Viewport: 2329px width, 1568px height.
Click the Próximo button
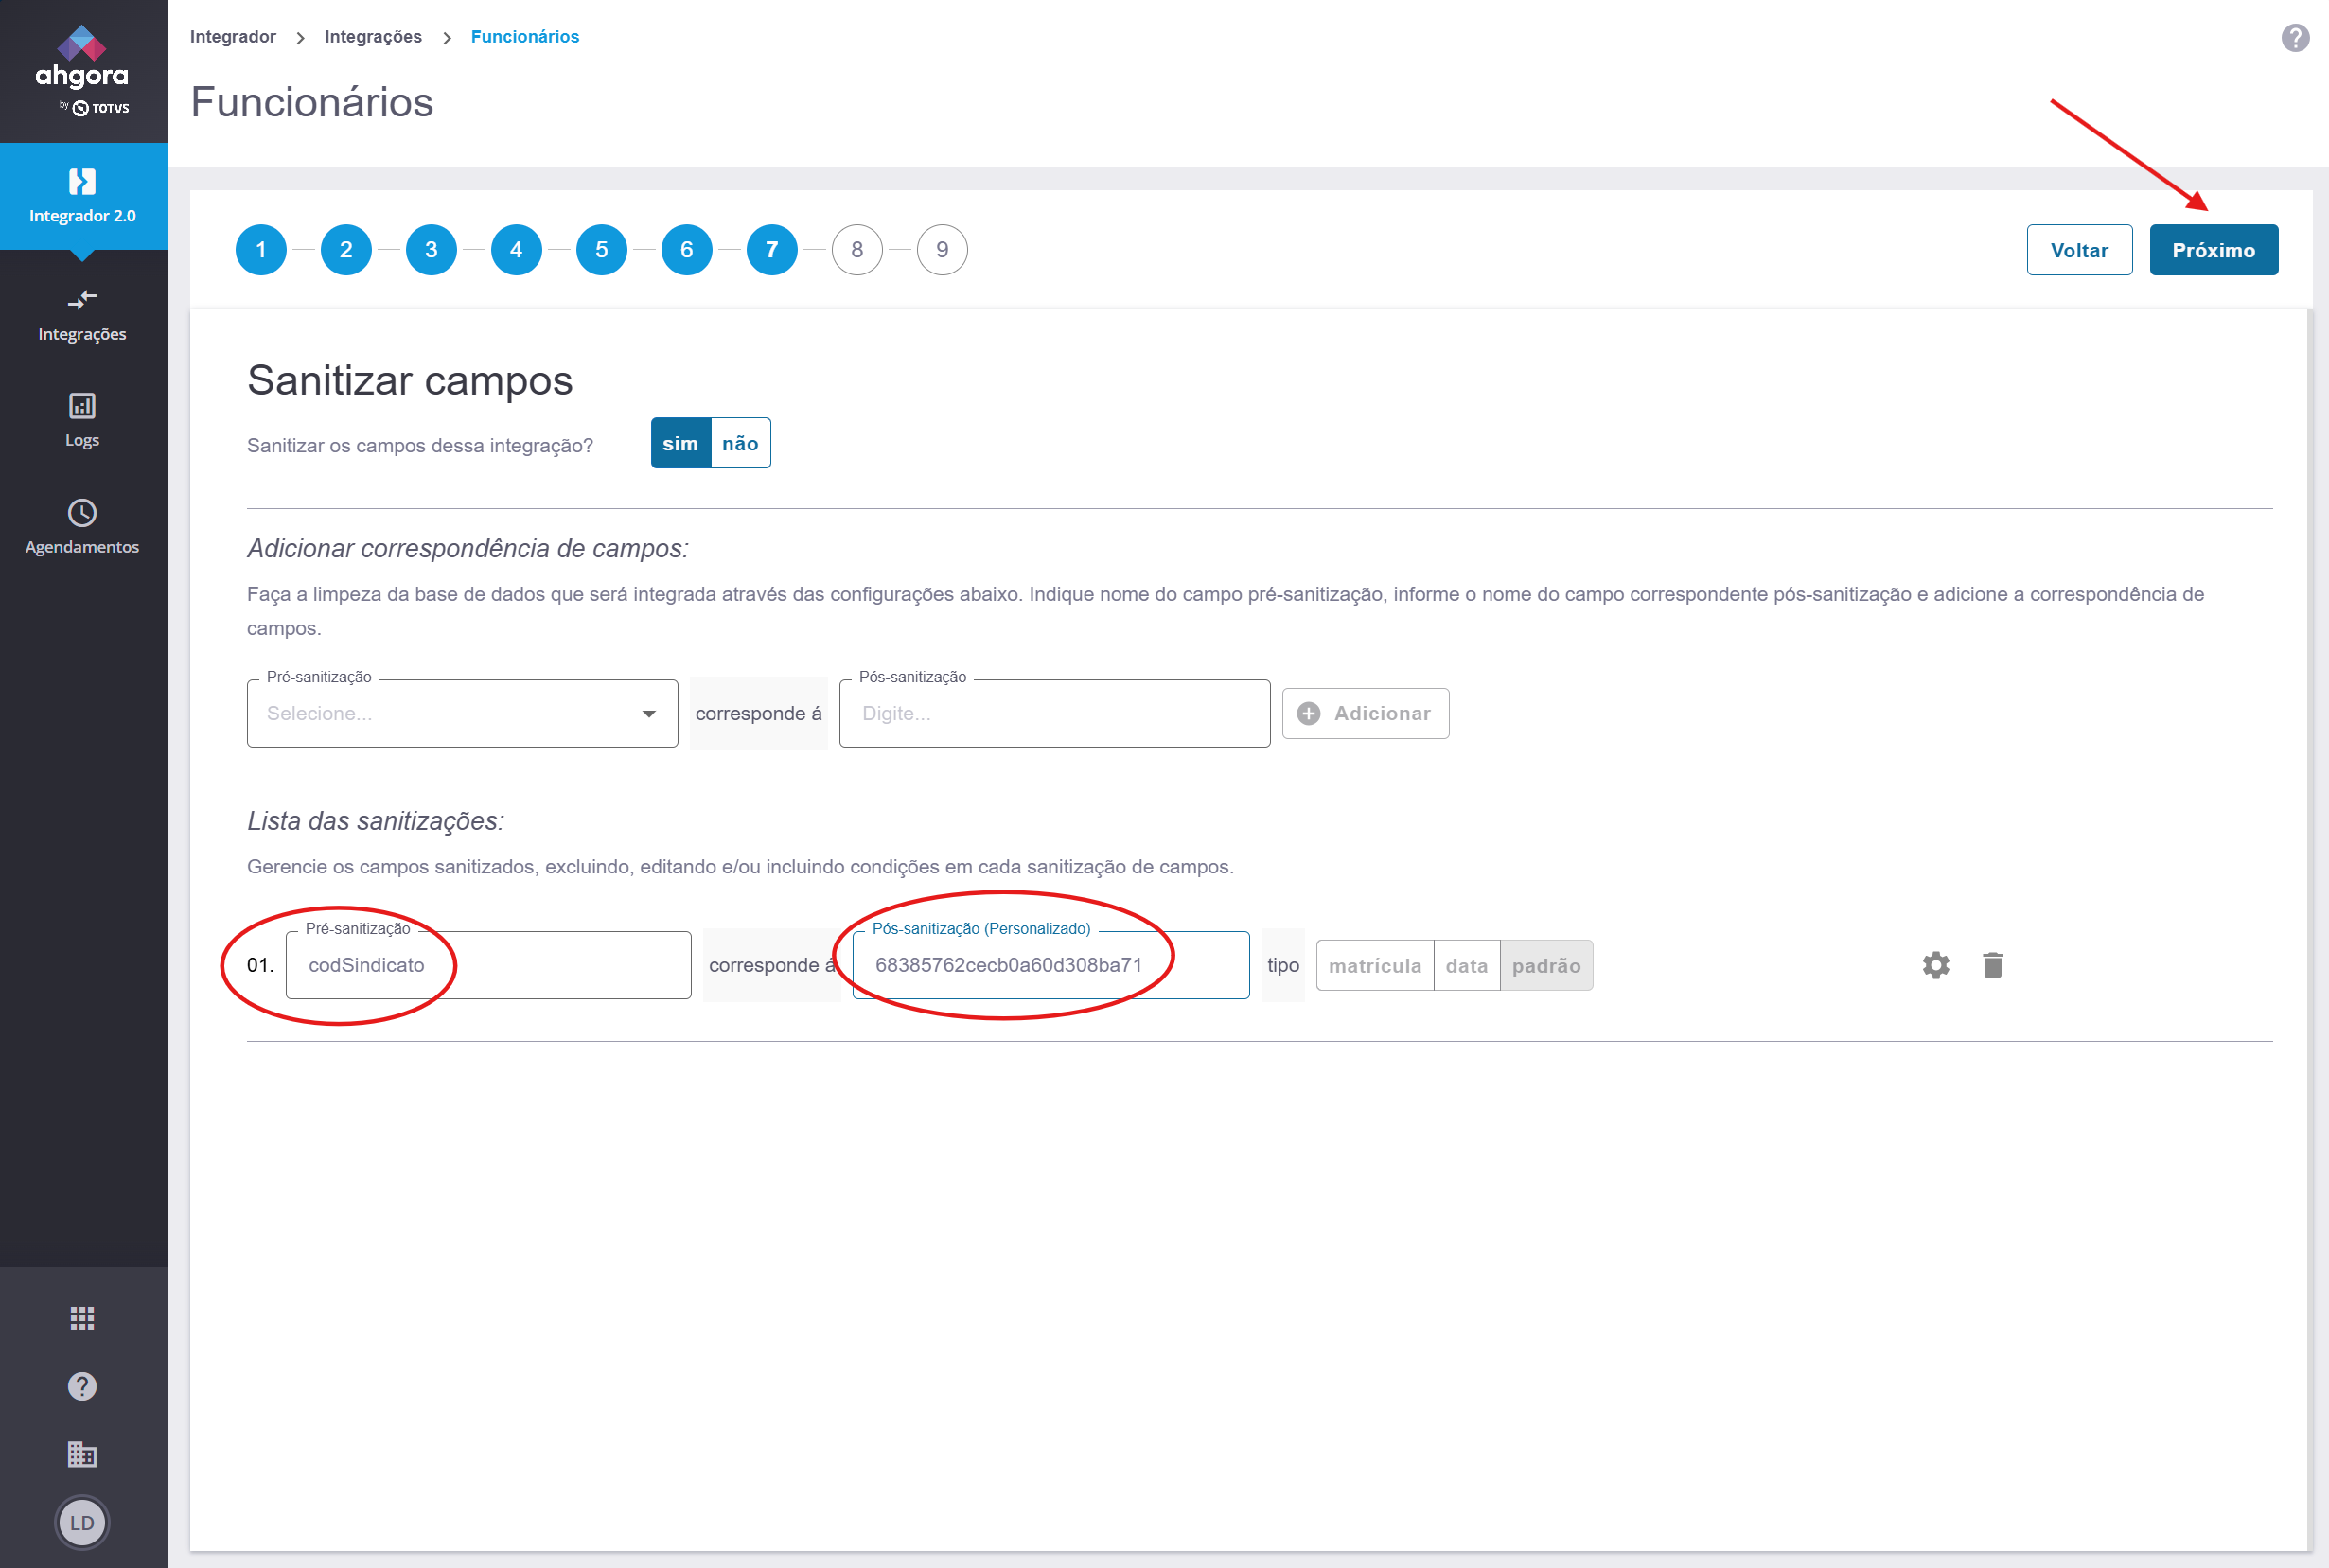coord(2213,250)
